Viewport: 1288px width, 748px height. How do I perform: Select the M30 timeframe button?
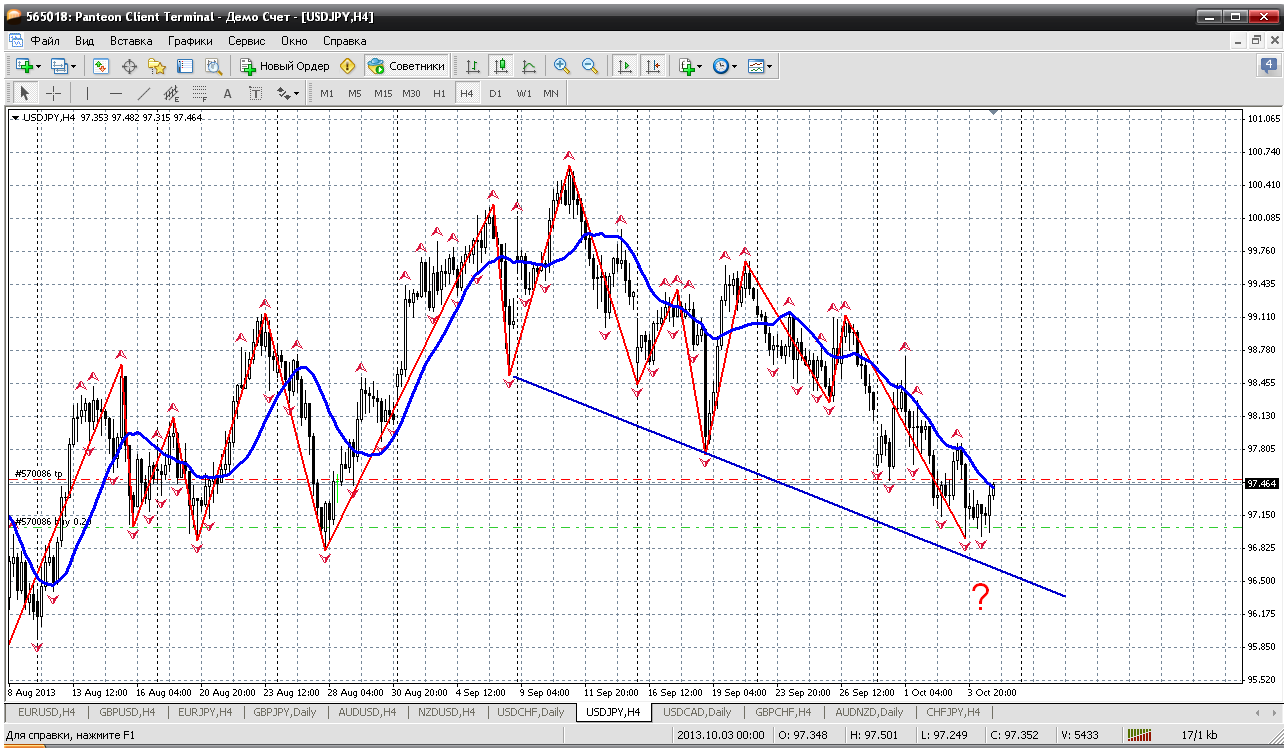[x=411, y=93]
